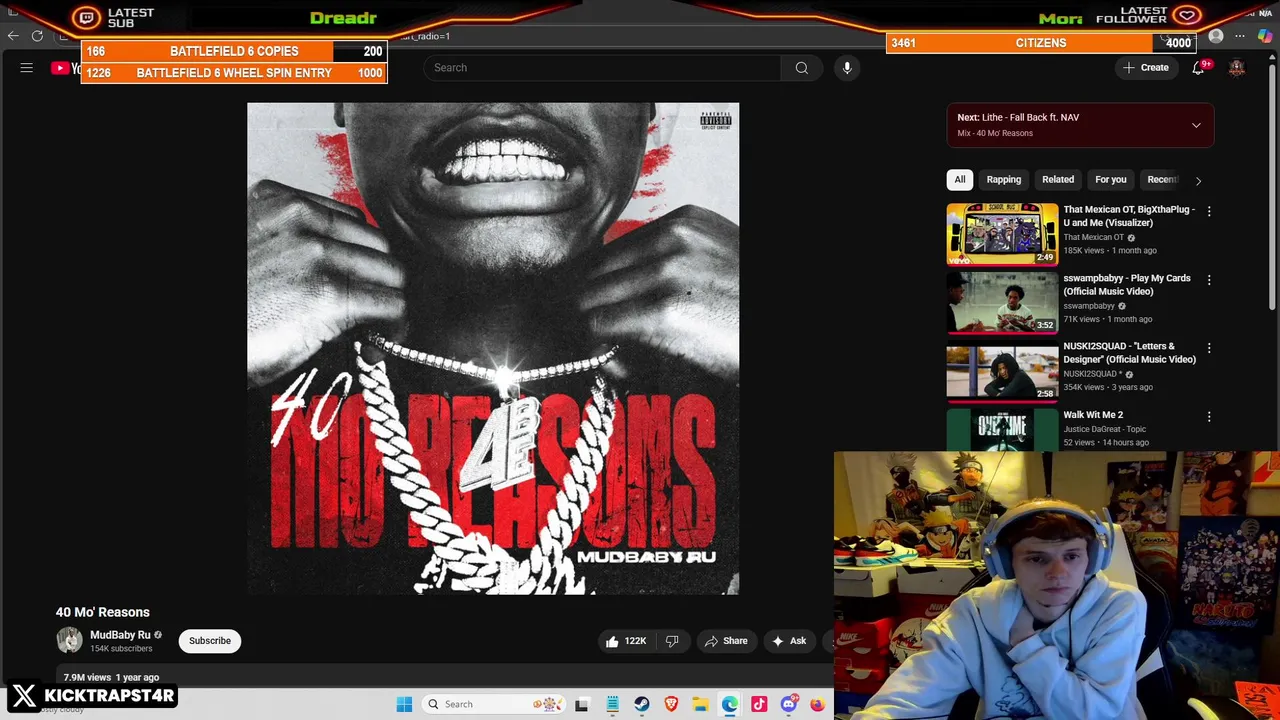Open options for That Mexican OT video
The image size is (1280, 720).
(1209, 212)
